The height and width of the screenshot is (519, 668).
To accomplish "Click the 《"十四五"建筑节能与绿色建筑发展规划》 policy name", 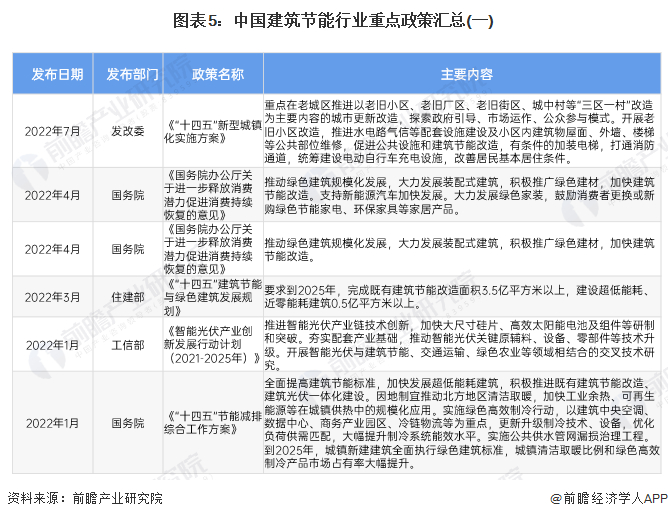I will (x=213, y=297).
